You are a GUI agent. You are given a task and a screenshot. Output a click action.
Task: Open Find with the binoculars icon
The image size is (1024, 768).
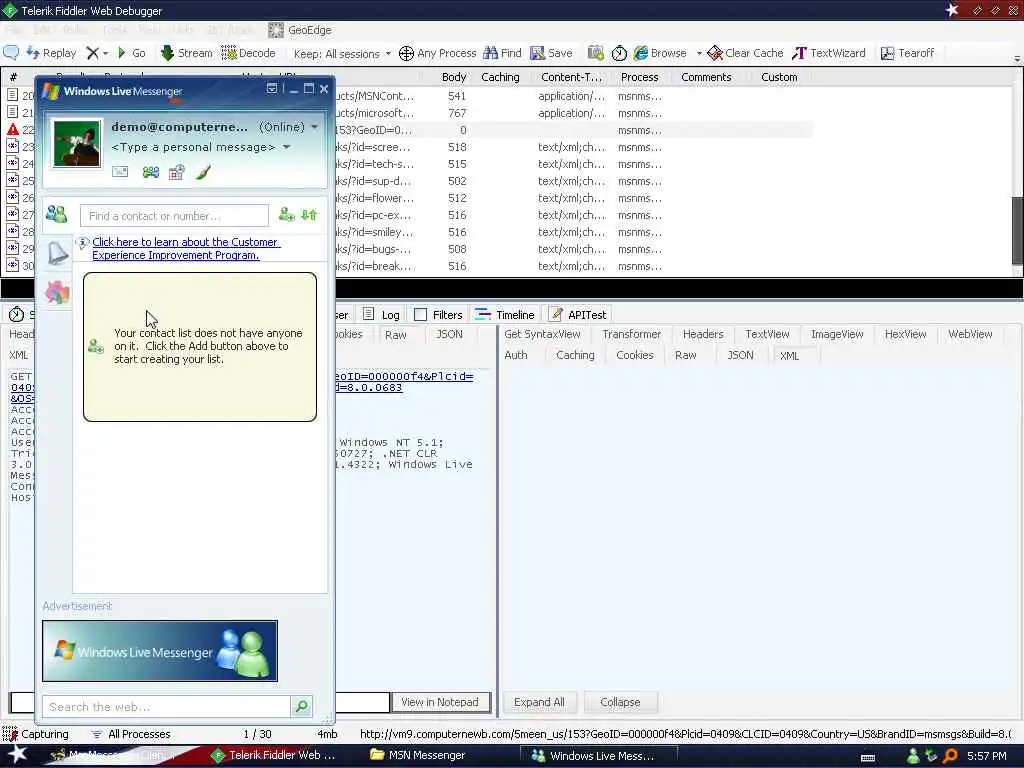[502, 53]
